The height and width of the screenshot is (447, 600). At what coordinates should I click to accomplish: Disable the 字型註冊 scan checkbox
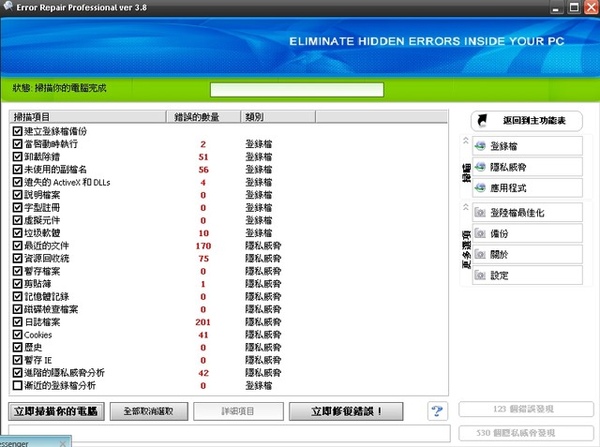[x=17, y=207]
